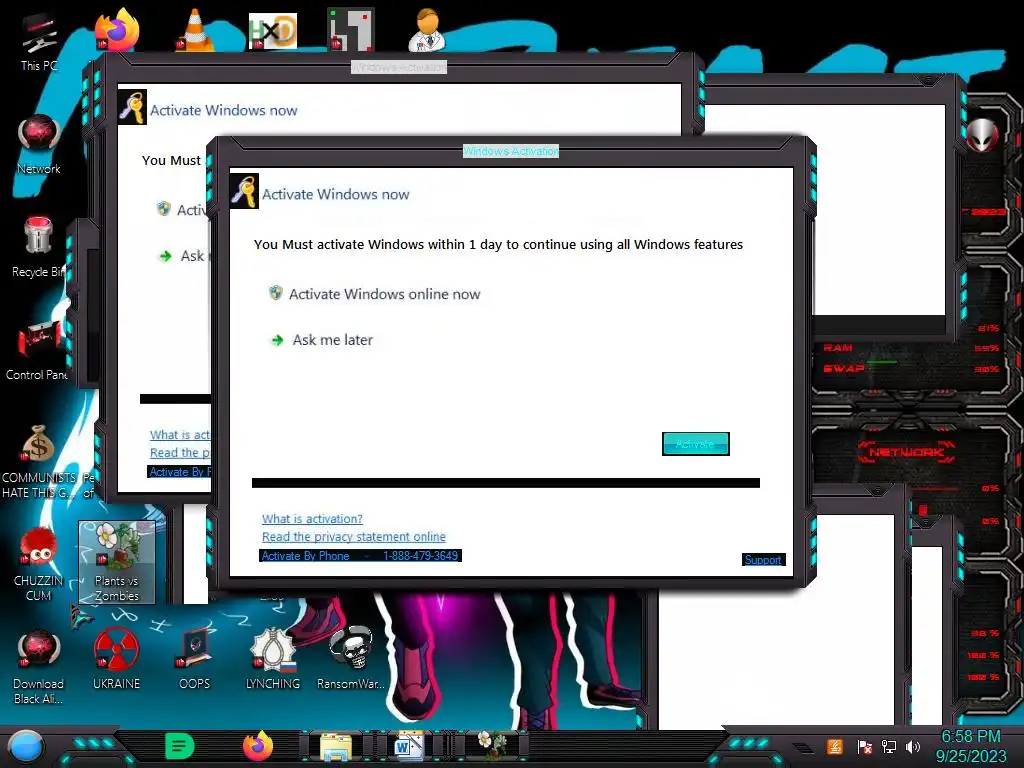Open the Network desktop icon
The image size is (1024, 768).
pyautogui.click(x=39, y=145)
